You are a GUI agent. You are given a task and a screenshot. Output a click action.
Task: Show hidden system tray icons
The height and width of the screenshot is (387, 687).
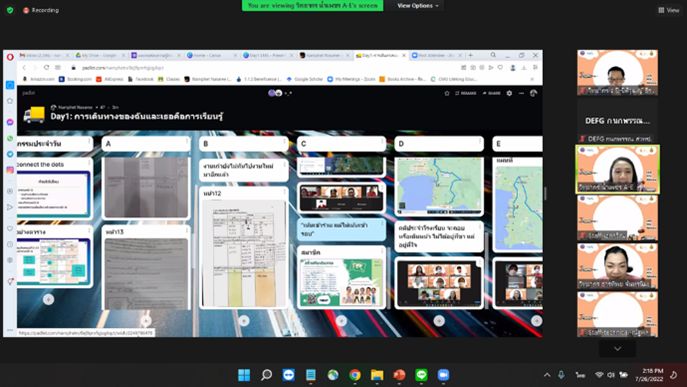pos(547,375)
